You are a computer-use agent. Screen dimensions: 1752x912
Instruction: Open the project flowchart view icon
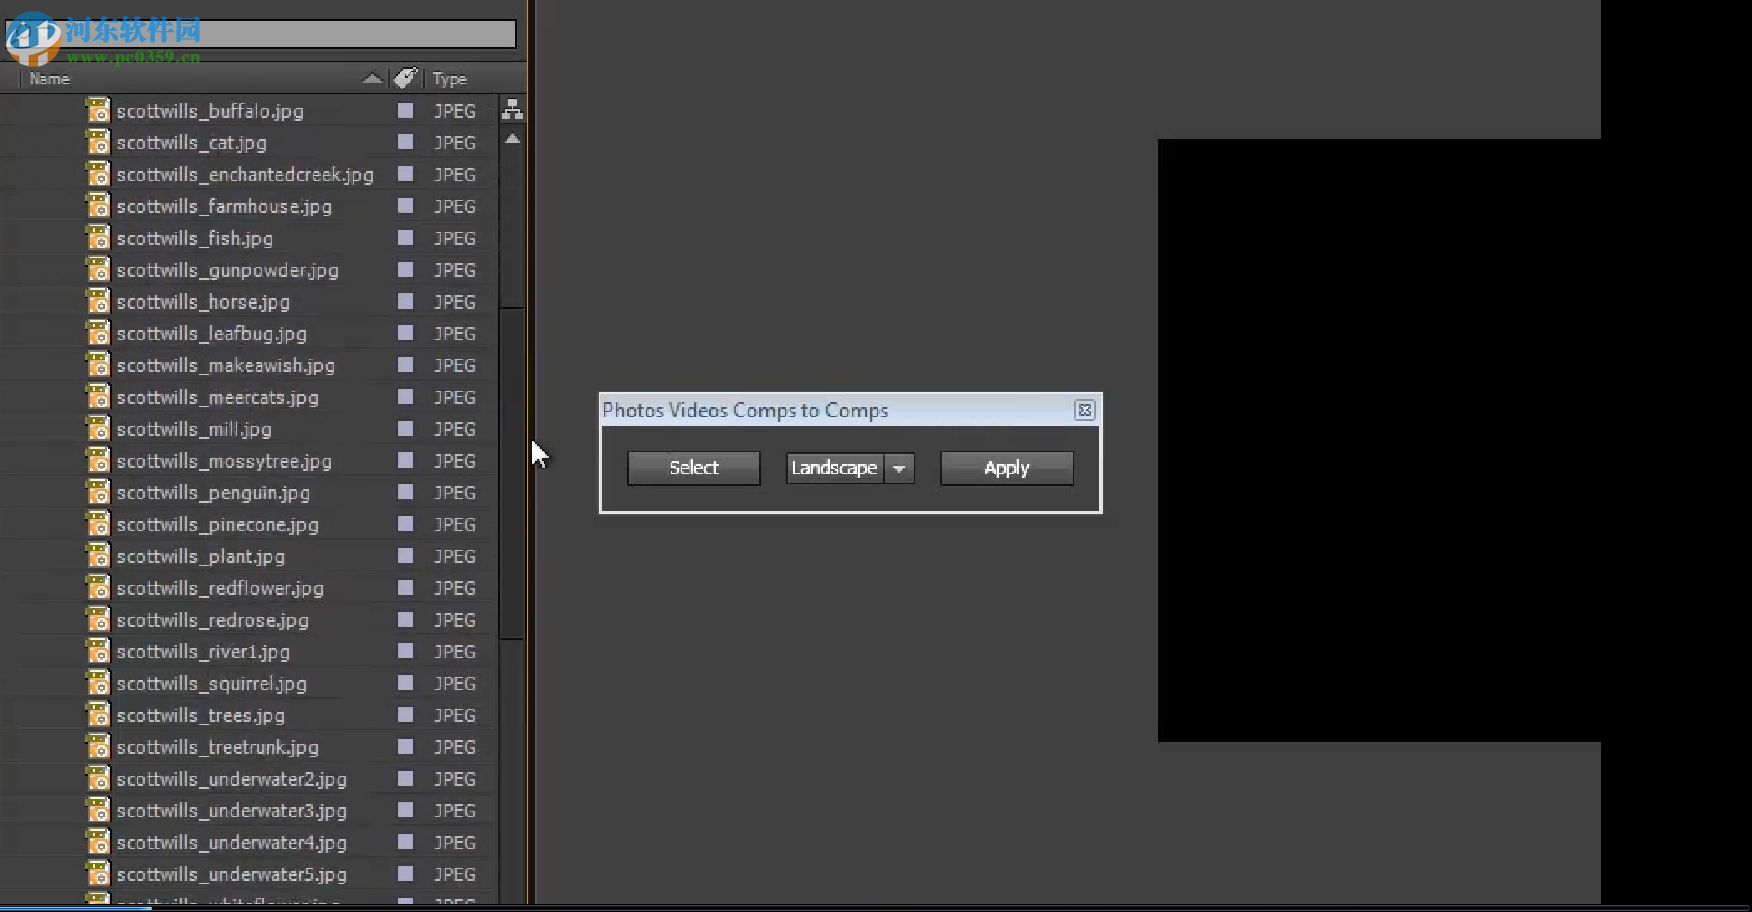click(512, 110)
